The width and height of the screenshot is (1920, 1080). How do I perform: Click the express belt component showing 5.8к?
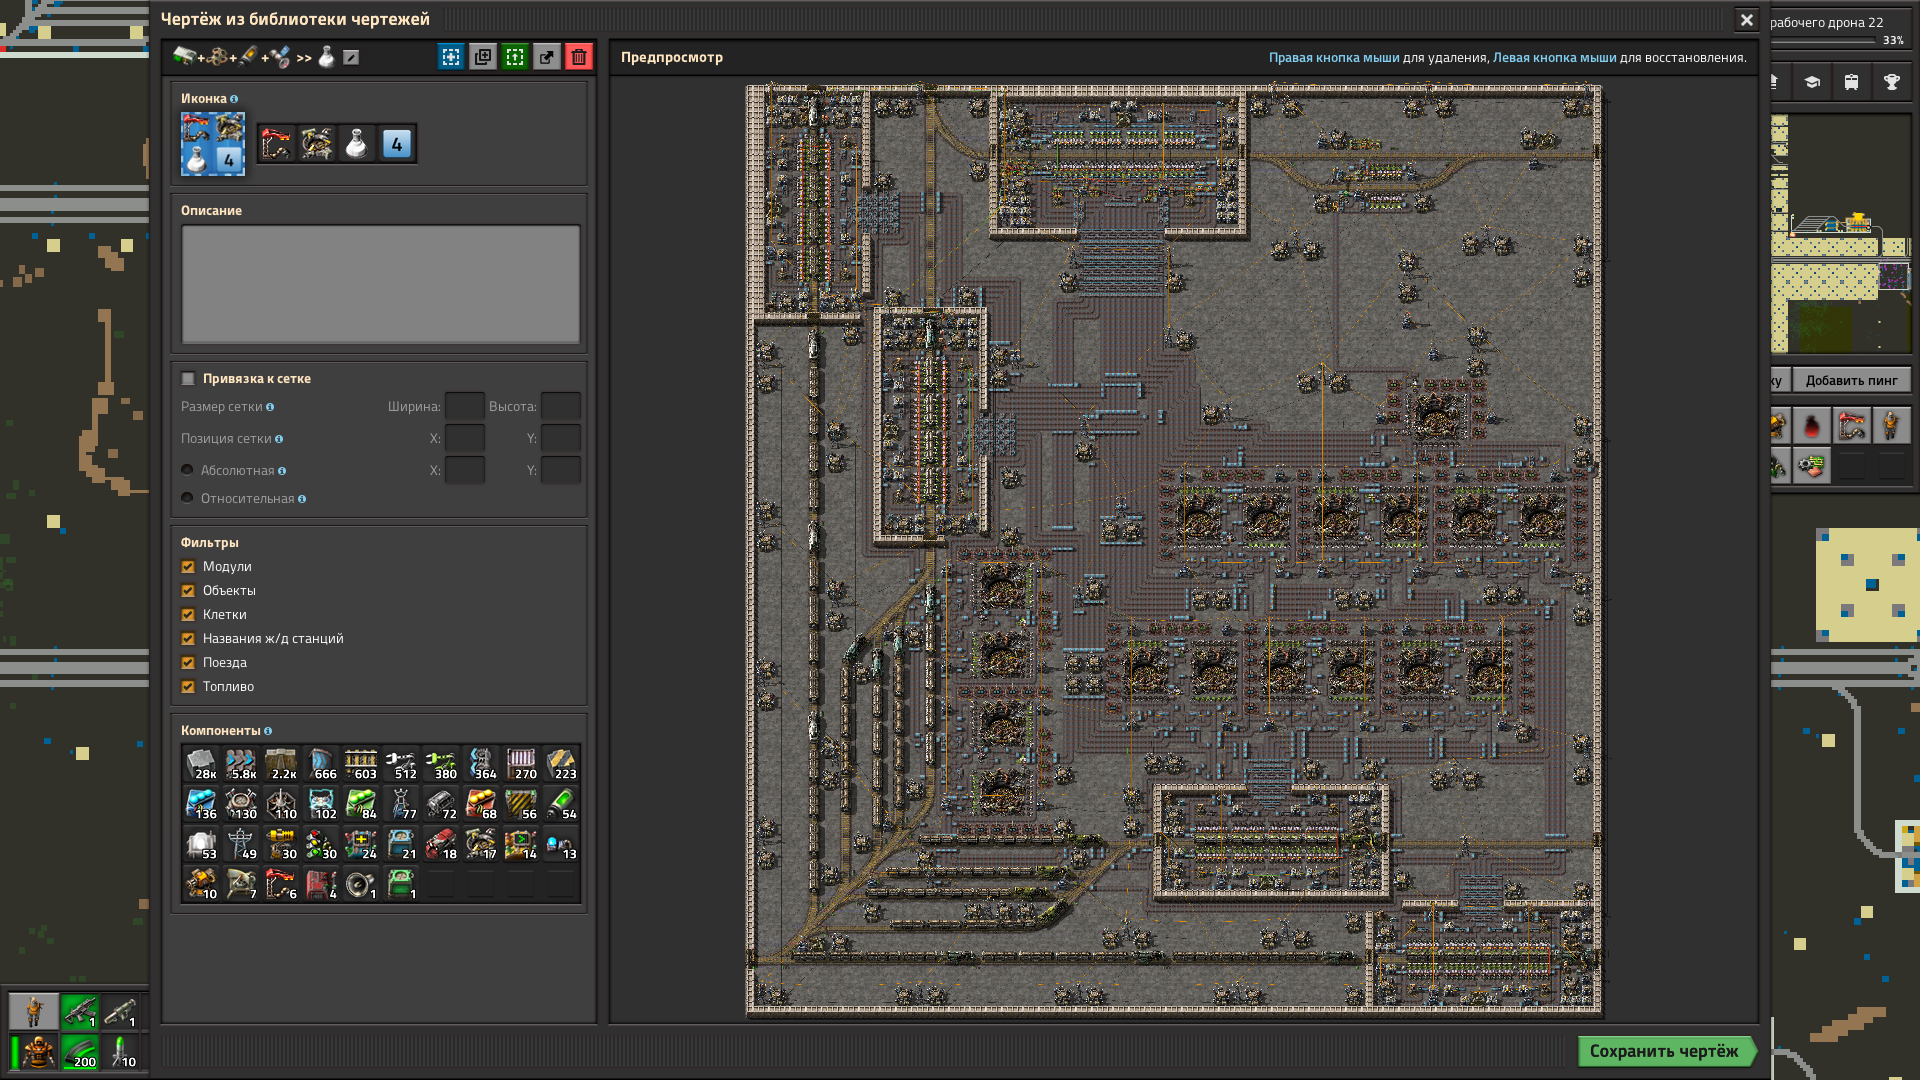[x=241, y=764]
